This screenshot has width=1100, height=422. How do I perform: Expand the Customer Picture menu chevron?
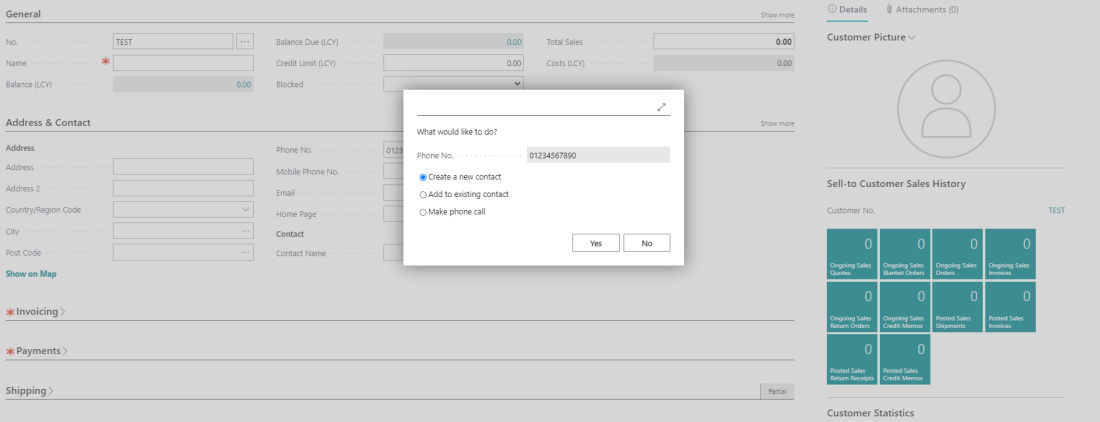(911, 37)
